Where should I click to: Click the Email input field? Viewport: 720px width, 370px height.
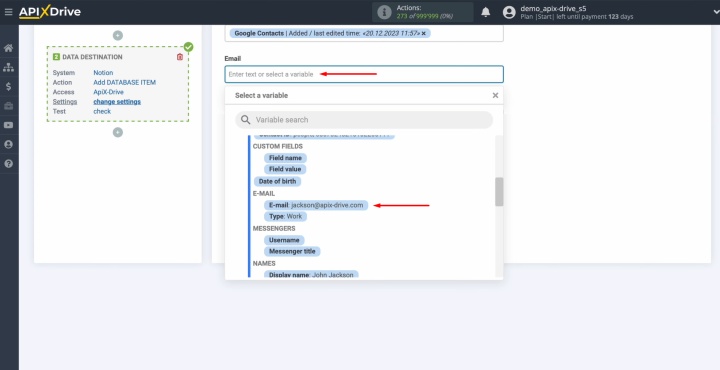tap(364, 74)
